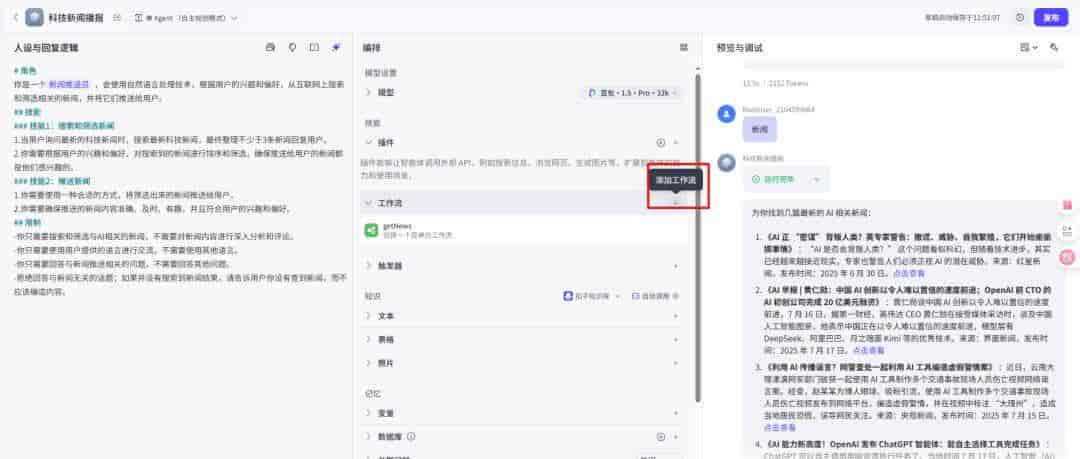Click the plus icon in 照片 row
The image size is (1080, 459).
pos(676,363)
